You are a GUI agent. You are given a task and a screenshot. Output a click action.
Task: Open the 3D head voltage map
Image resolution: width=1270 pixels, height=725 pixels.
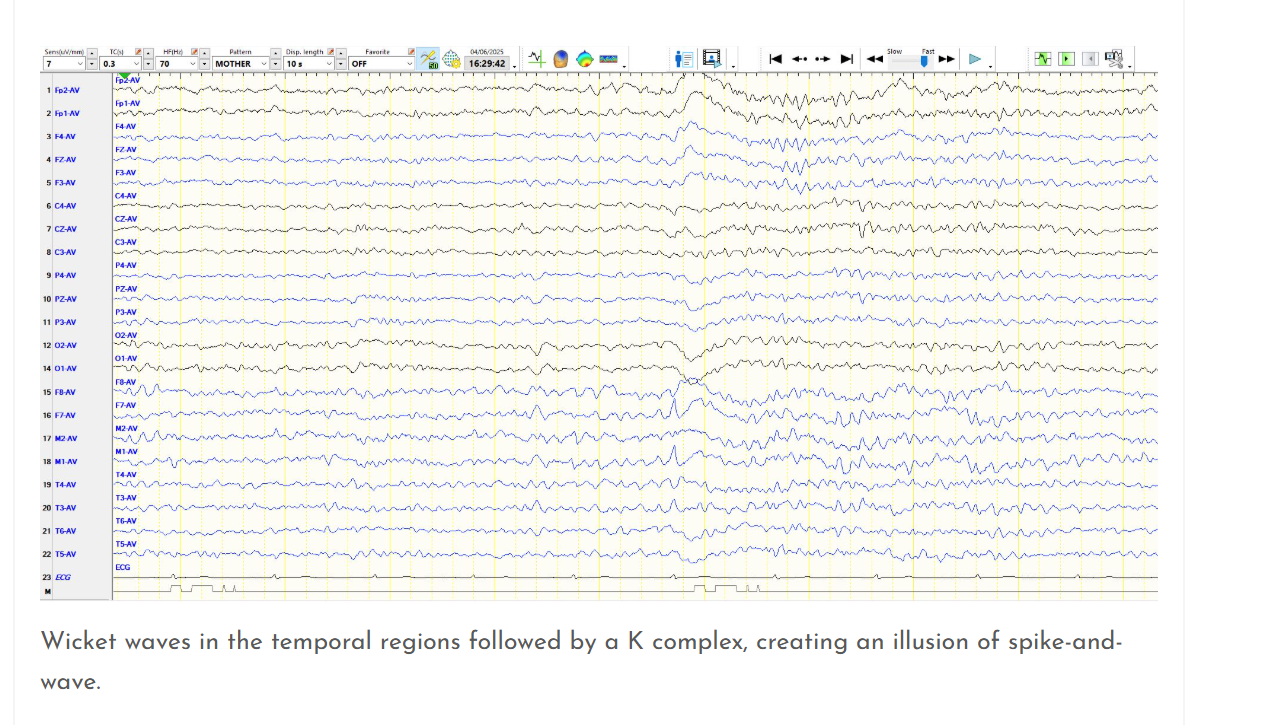pyautogui.click(x=561, y=59)
